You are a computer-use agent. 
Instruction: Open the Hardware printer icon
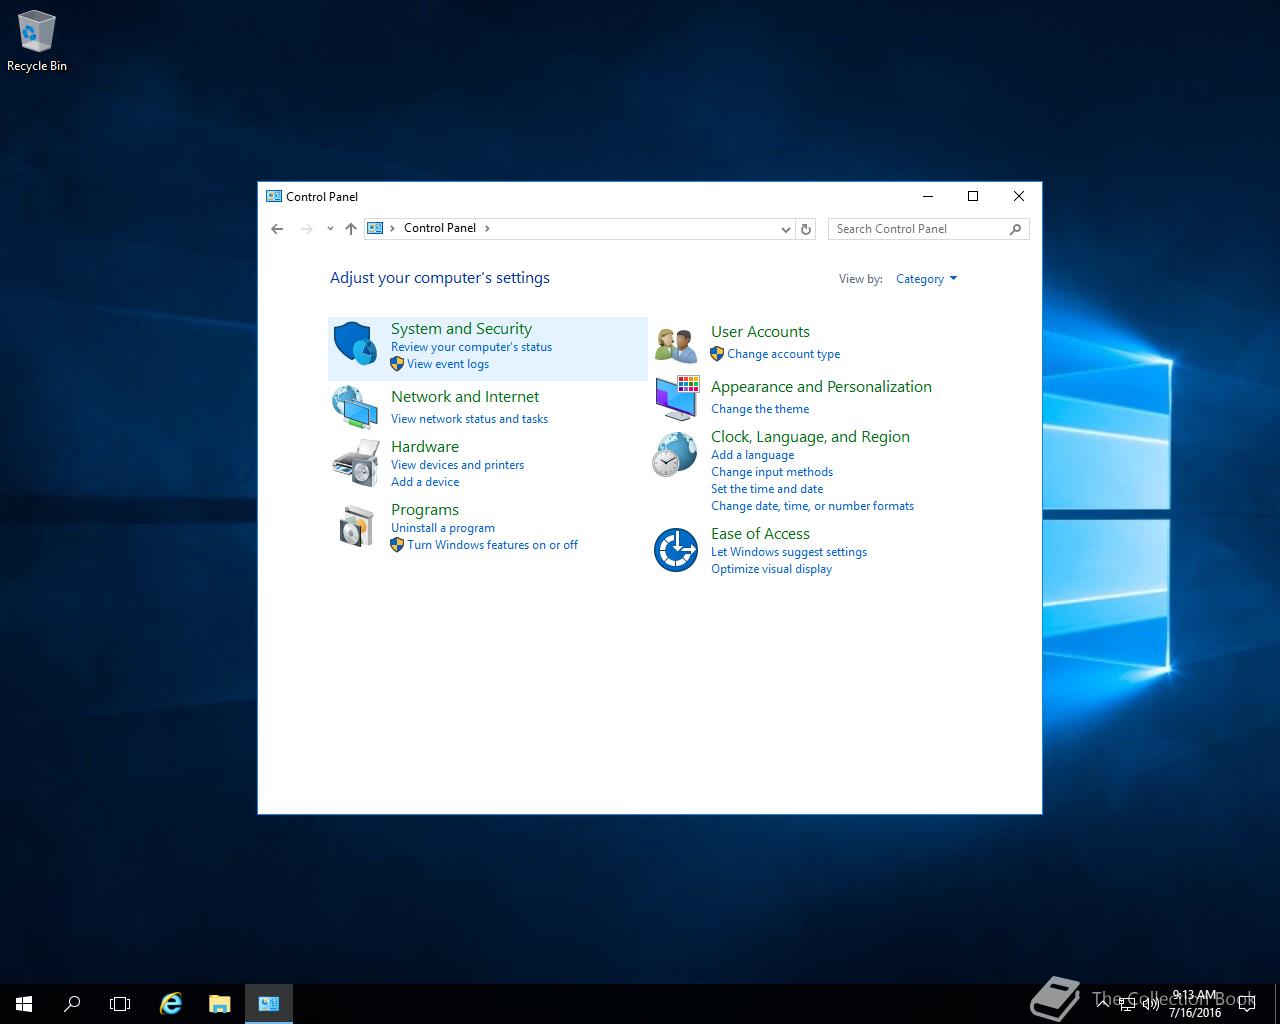pos(355,462)
